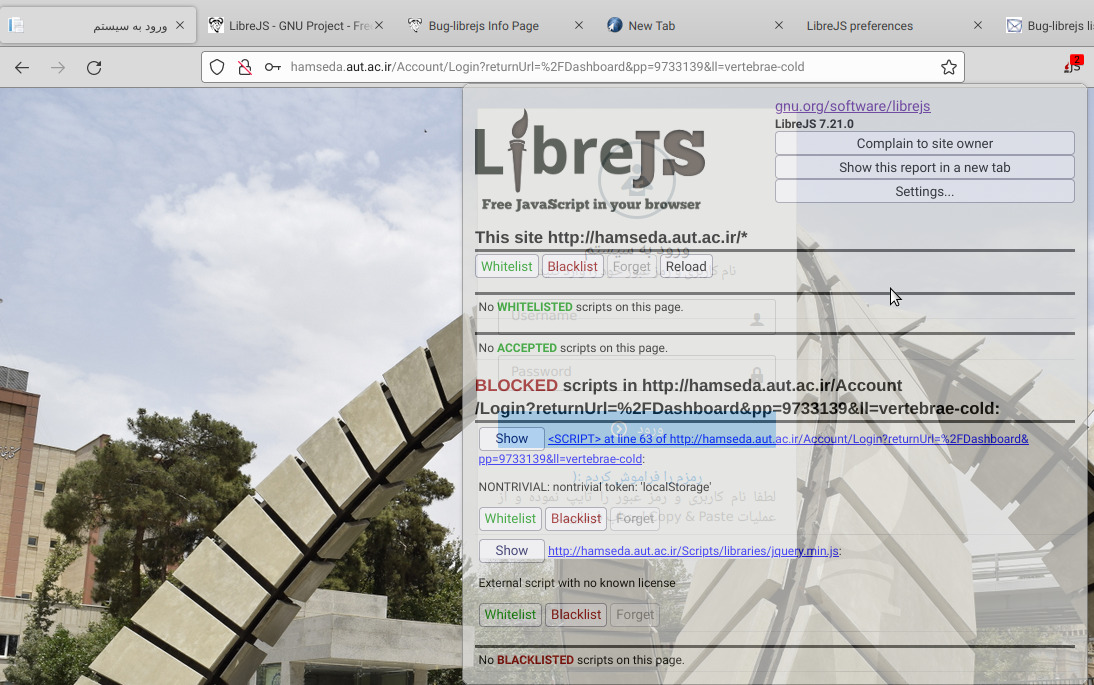This screenshot has height=685, width=1094.
Task: Click 'No ACCEPTED scripts on this page.'
Action: tap(573, 348)
